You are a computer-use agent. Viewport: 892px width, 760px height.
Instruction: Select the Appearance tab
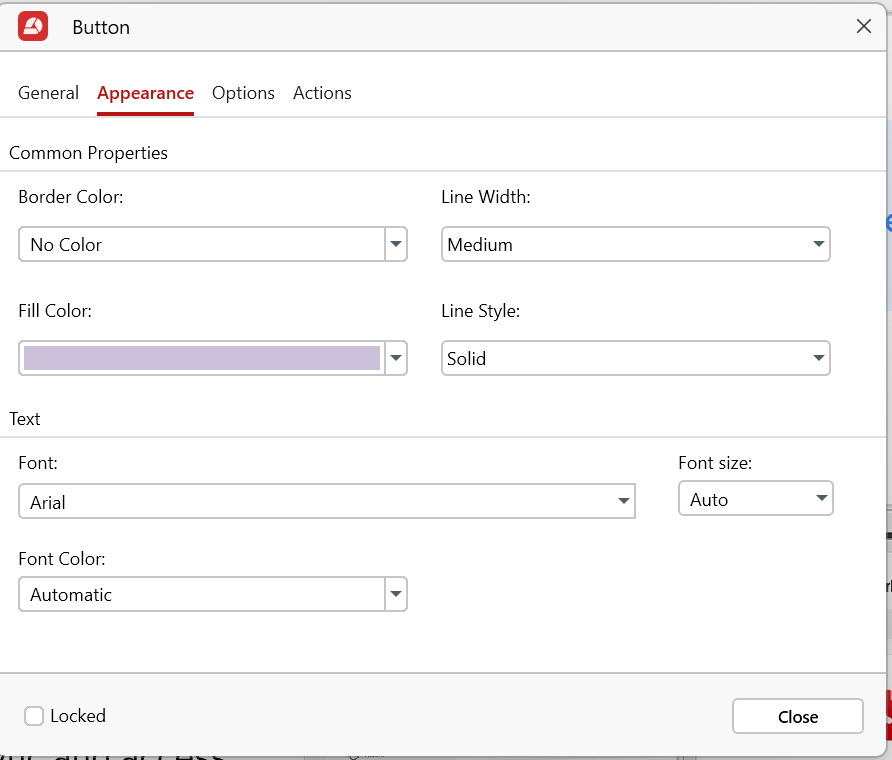click(x=145, y=93)
